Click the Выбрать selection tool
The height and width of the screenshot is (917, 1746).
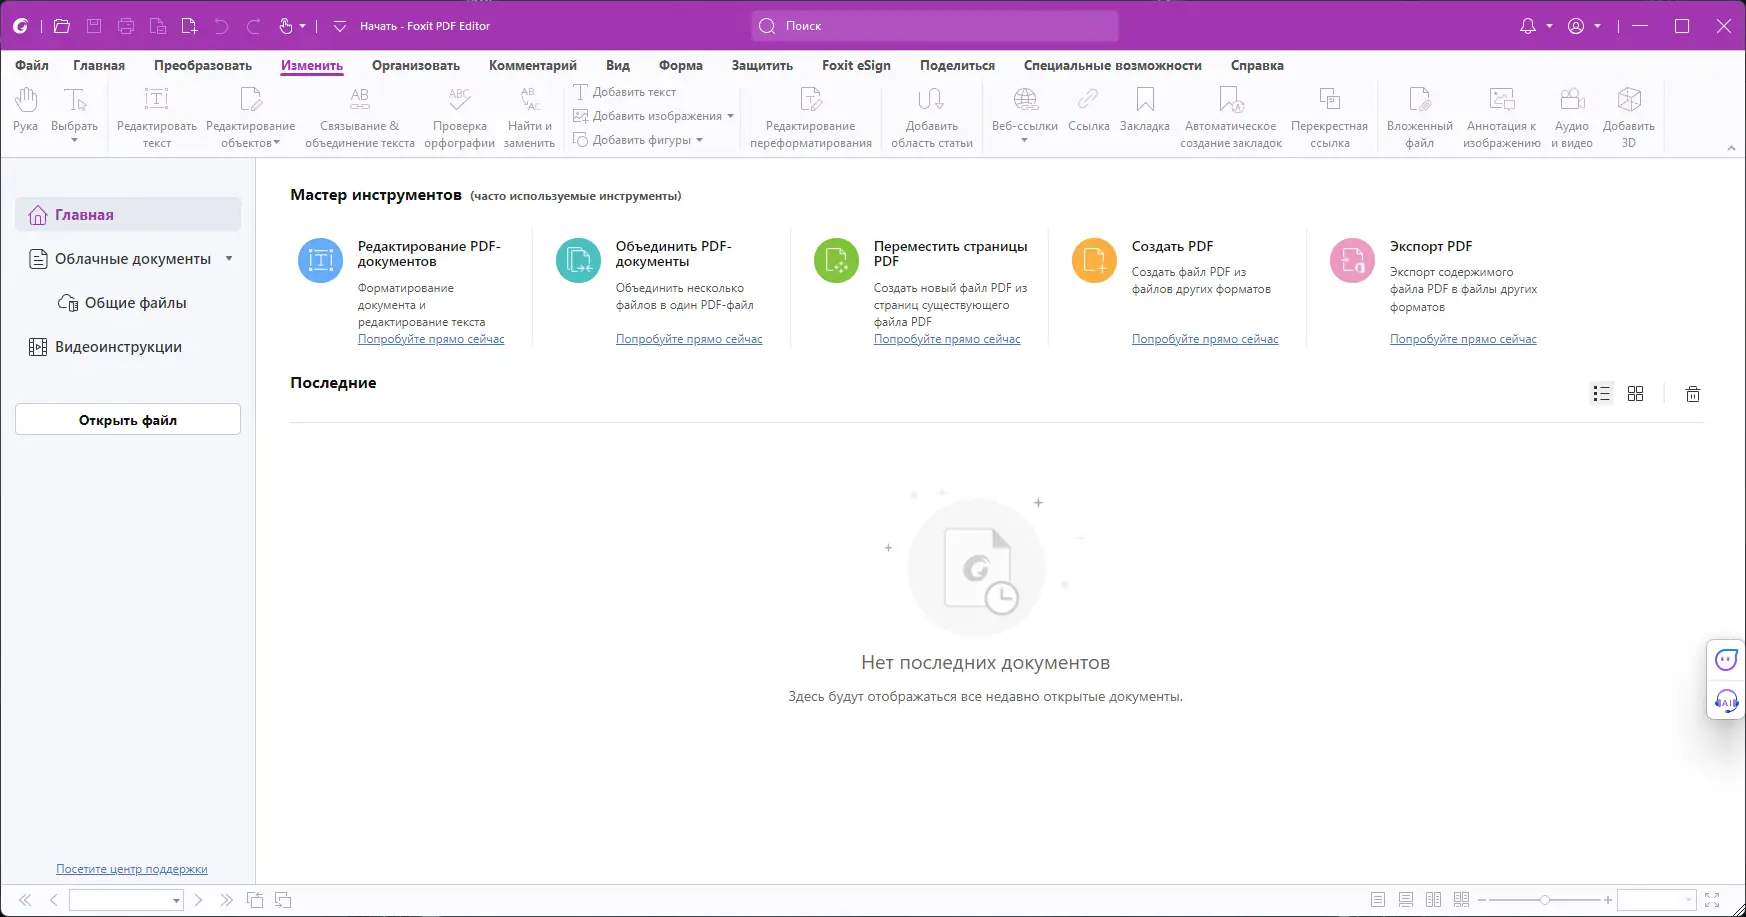(75, 108)
